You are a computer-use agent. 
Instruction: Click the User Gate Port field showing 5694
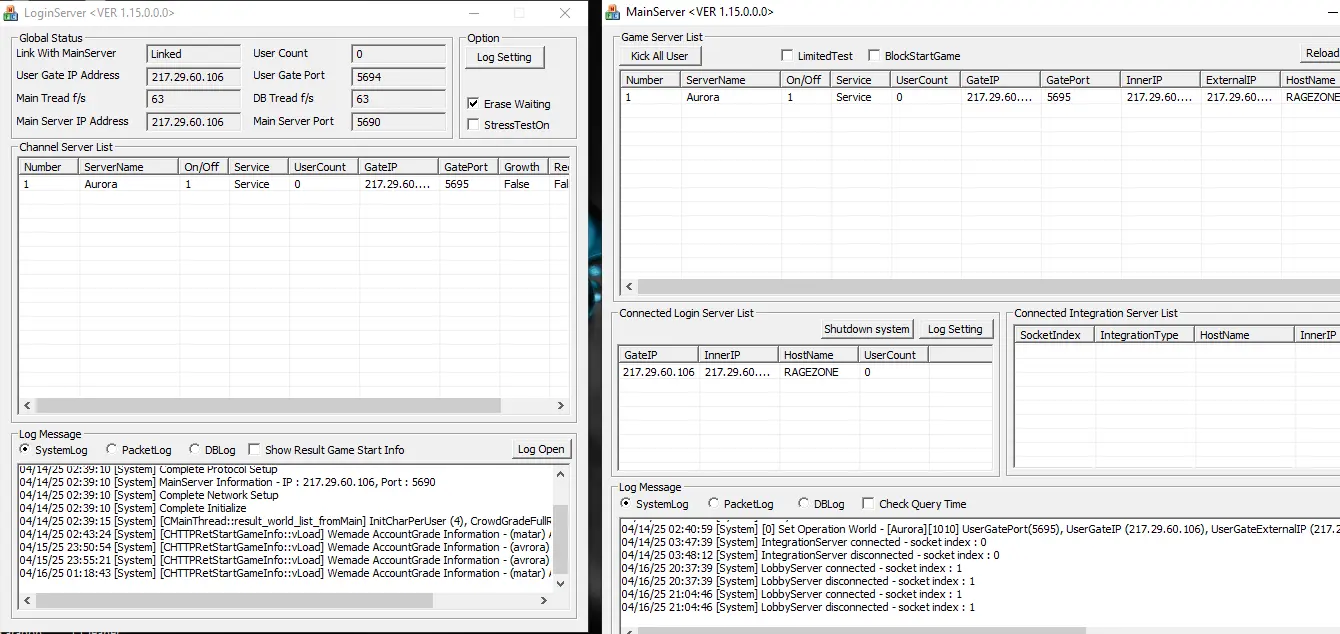point(399,76)
